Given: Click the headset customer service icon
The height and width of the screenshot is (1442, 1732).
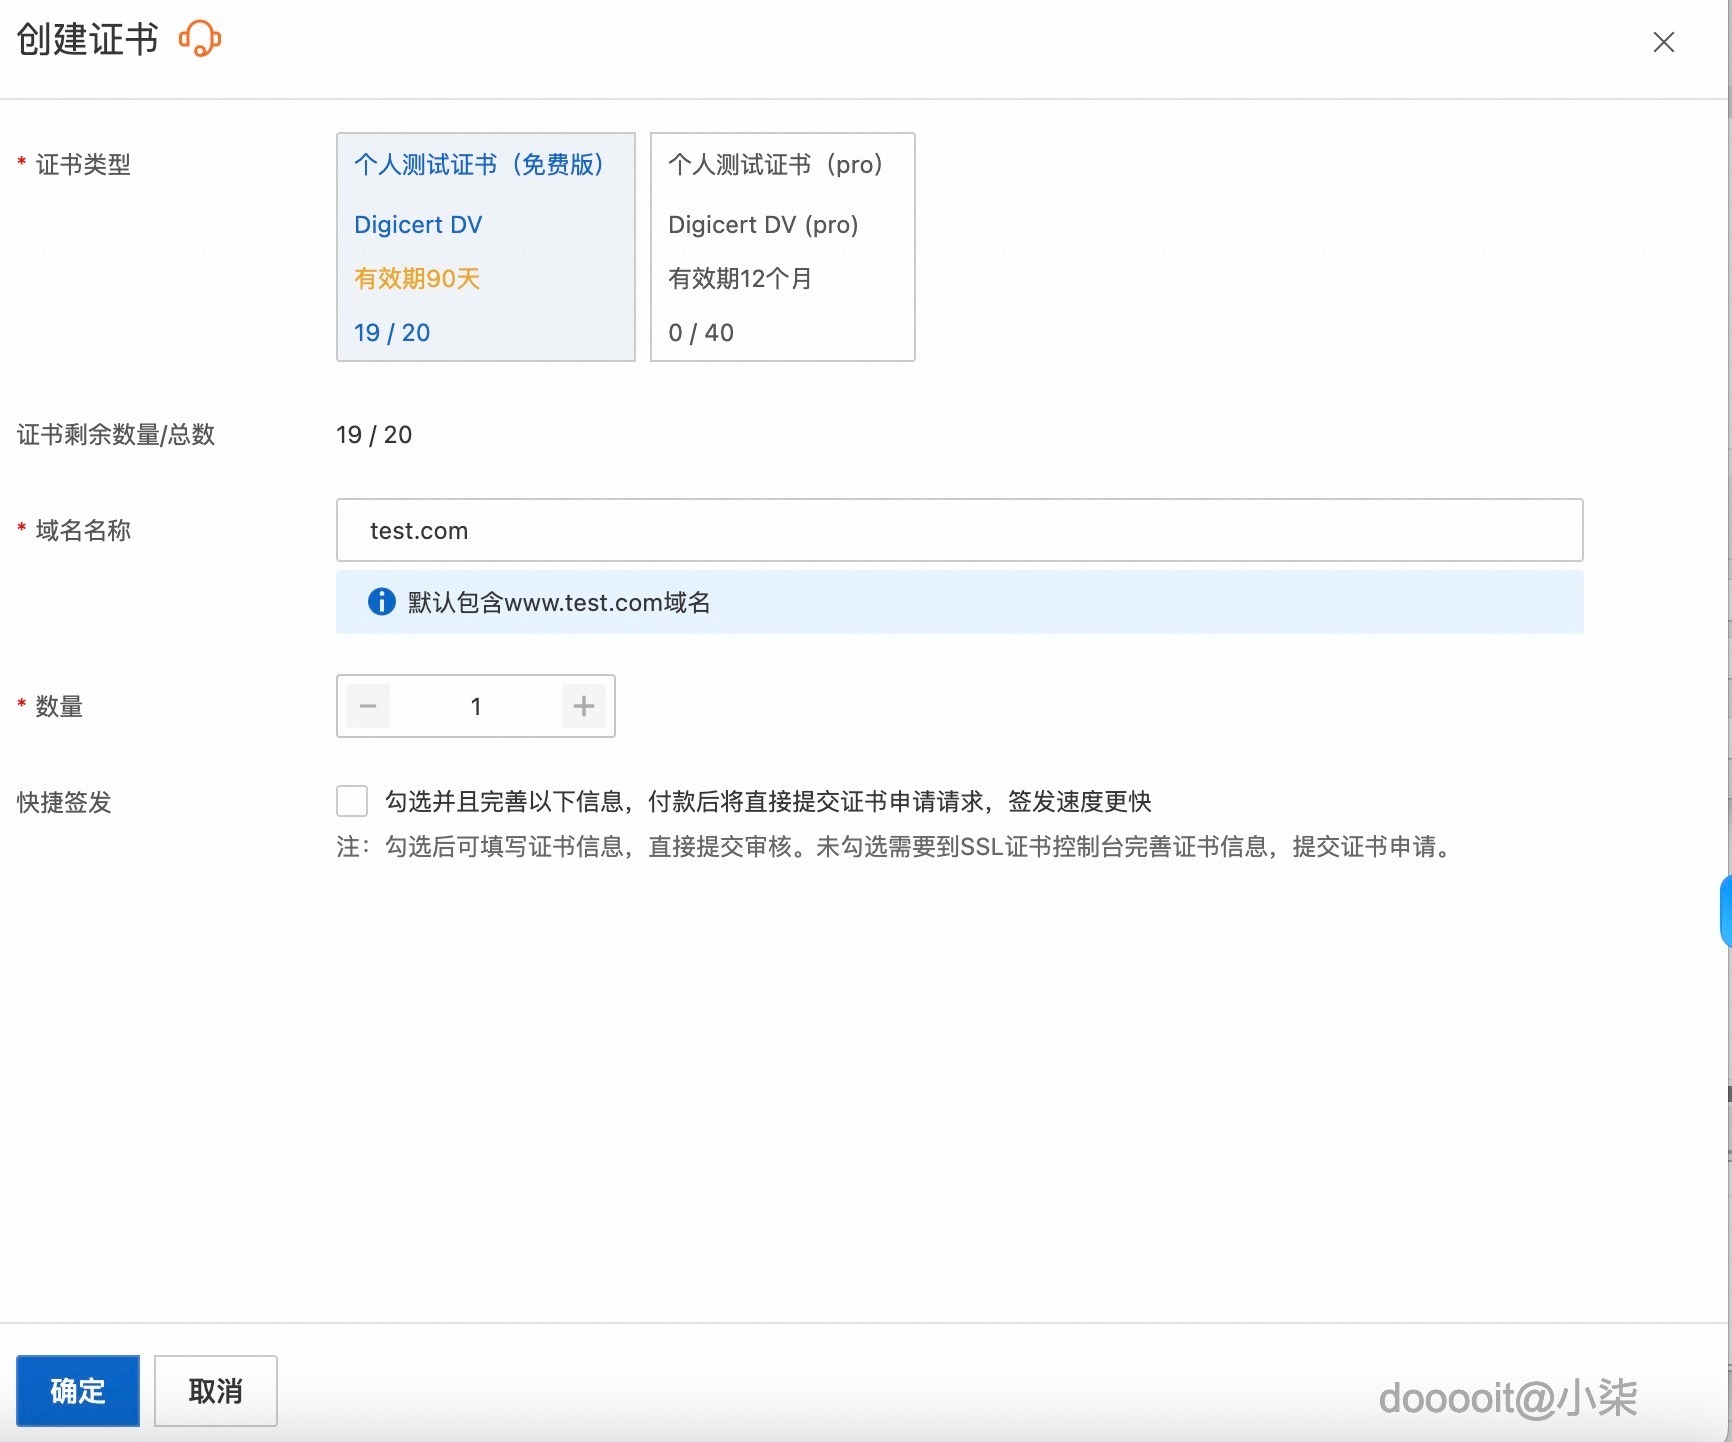Looking at the screenshot, I should (x=199, y=38).
